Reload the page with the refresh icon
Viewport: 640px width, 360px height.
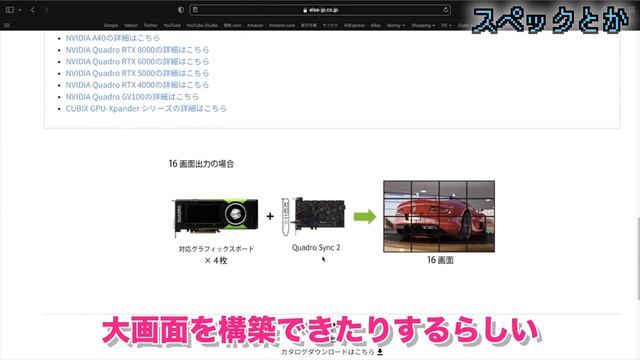point(446,10)
